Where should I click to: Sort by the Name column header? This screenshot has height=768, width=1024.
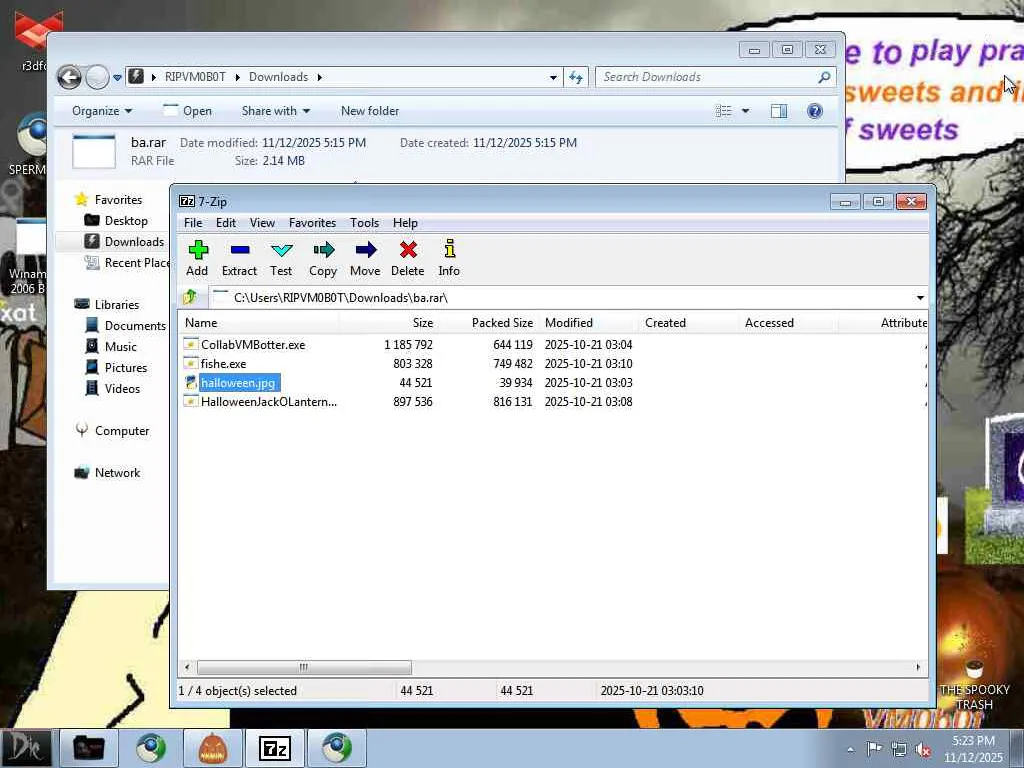(259, 323)
